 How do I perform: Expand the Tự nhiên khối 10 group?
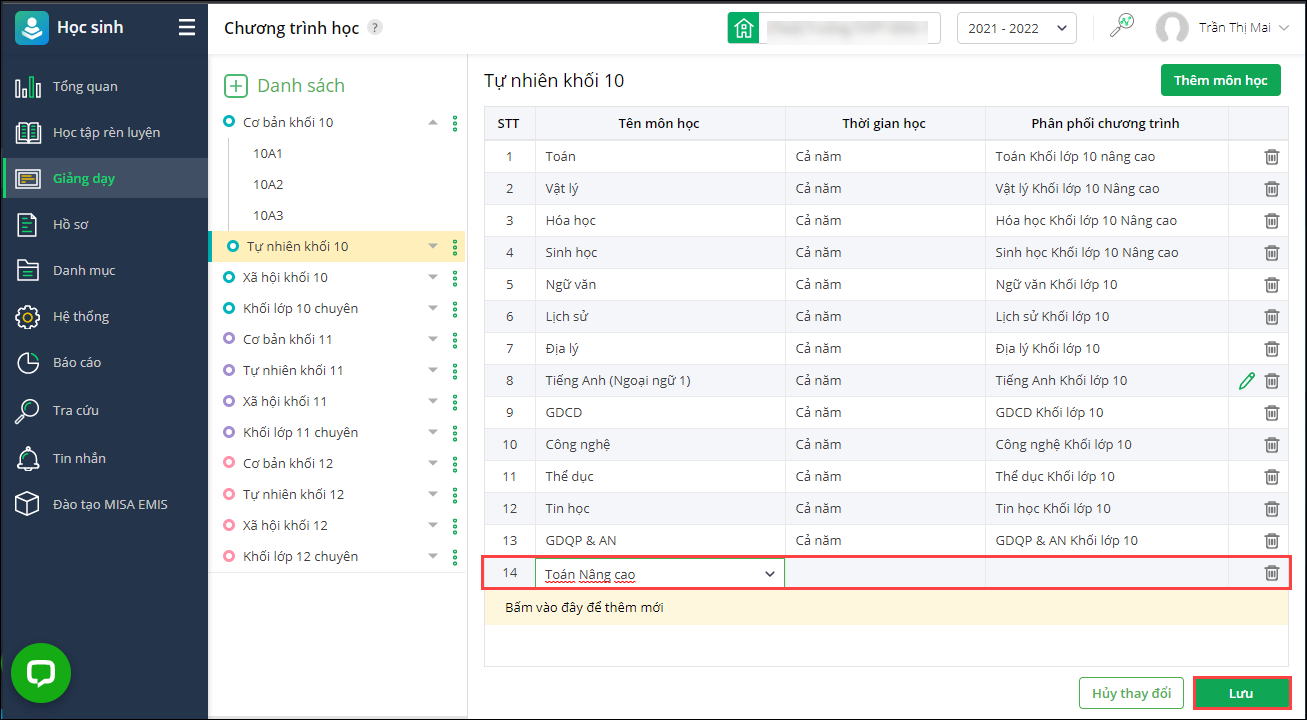(433, 247)
